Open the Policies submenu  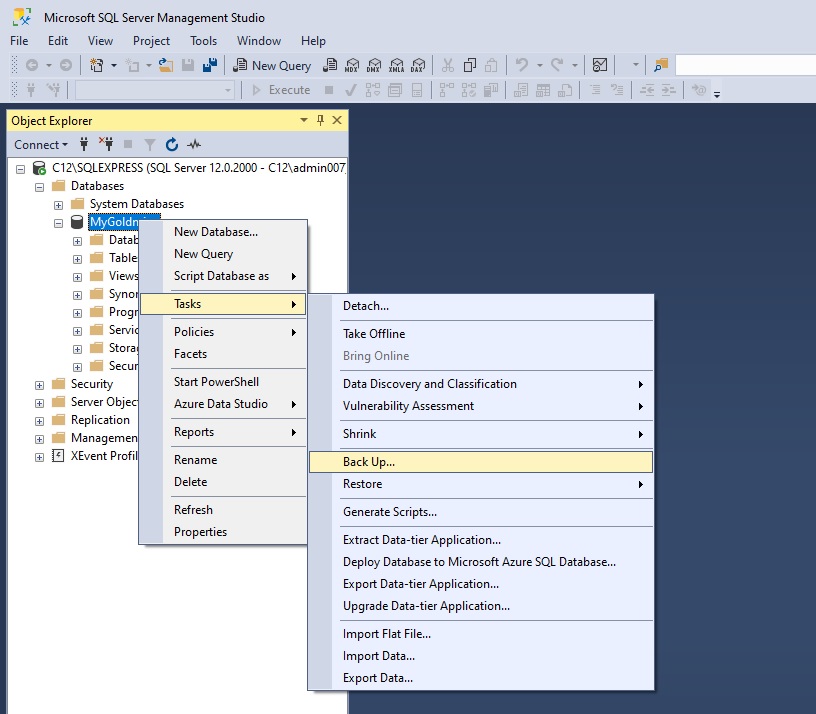[x=223, y=332]
